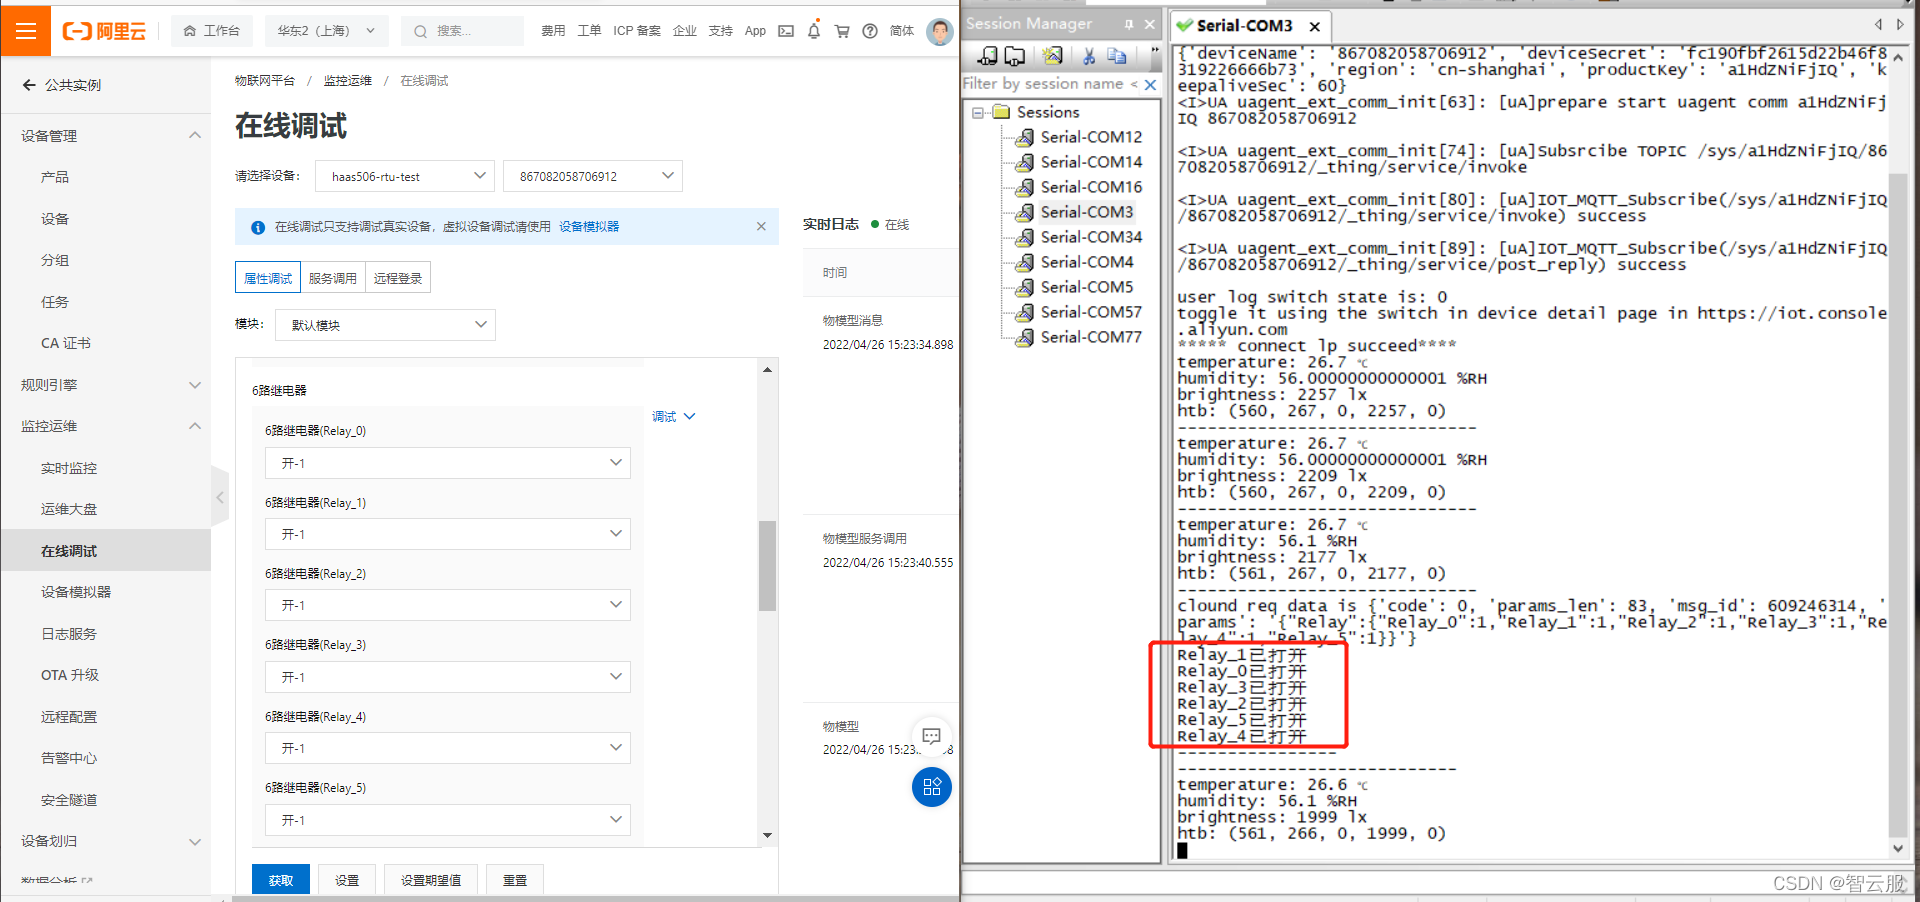Viewport: 1920px width, 902px height.
Task: Switch to the 服务调用 tab
Action: click(332, 278)
